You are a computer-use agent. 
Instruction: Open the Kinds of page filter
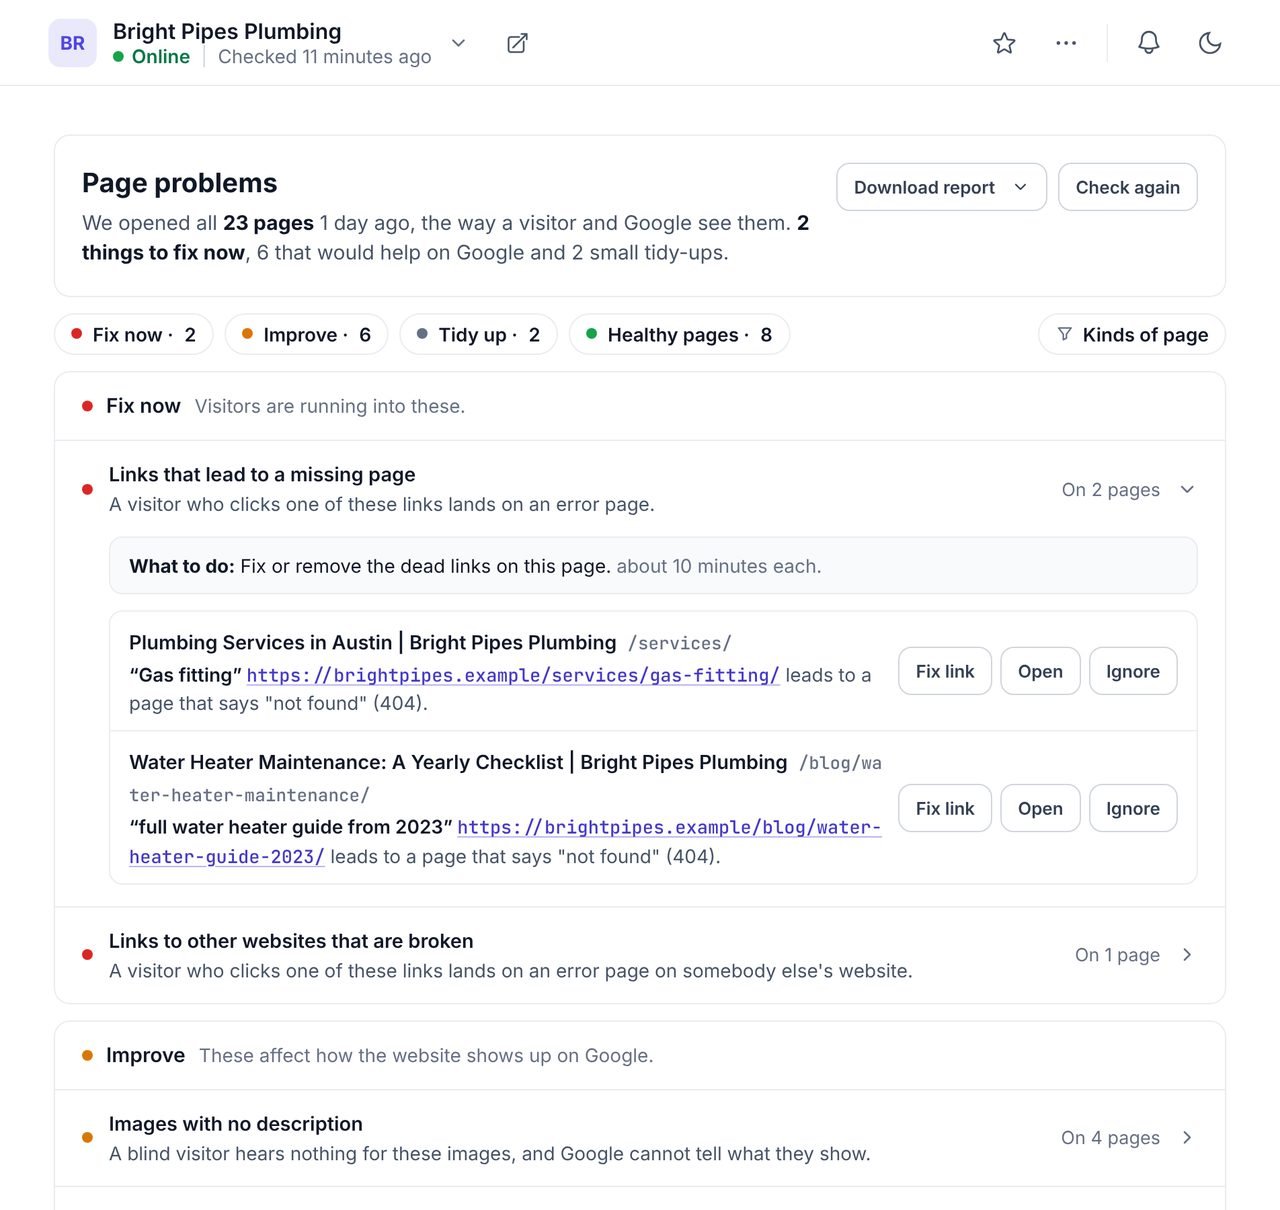(1132, 334)
